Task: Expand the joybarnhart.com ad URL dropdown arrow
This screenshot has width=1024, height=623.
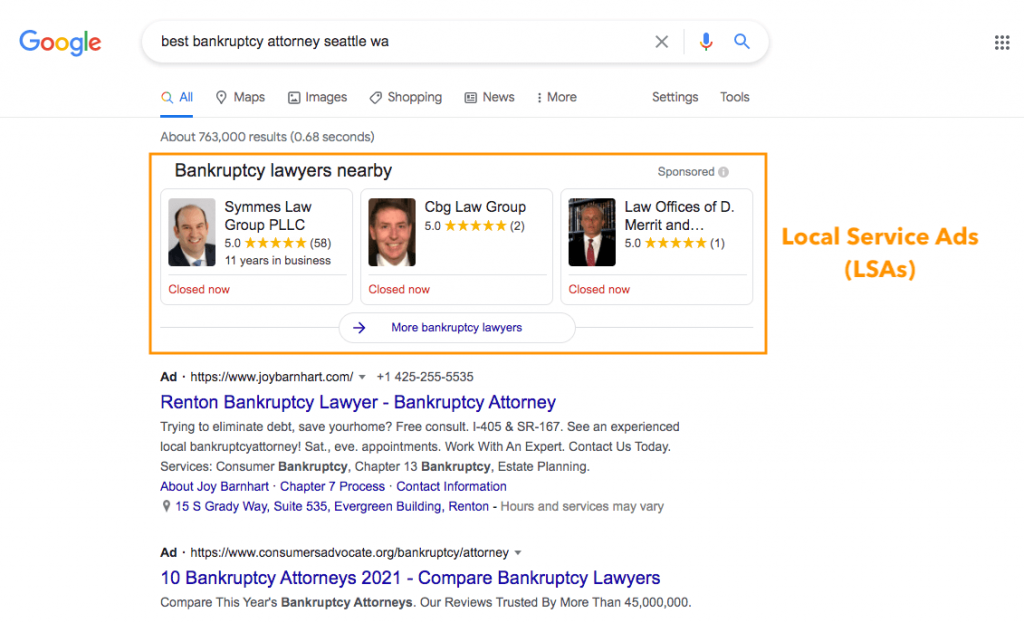Action: (x=362, y=378)
